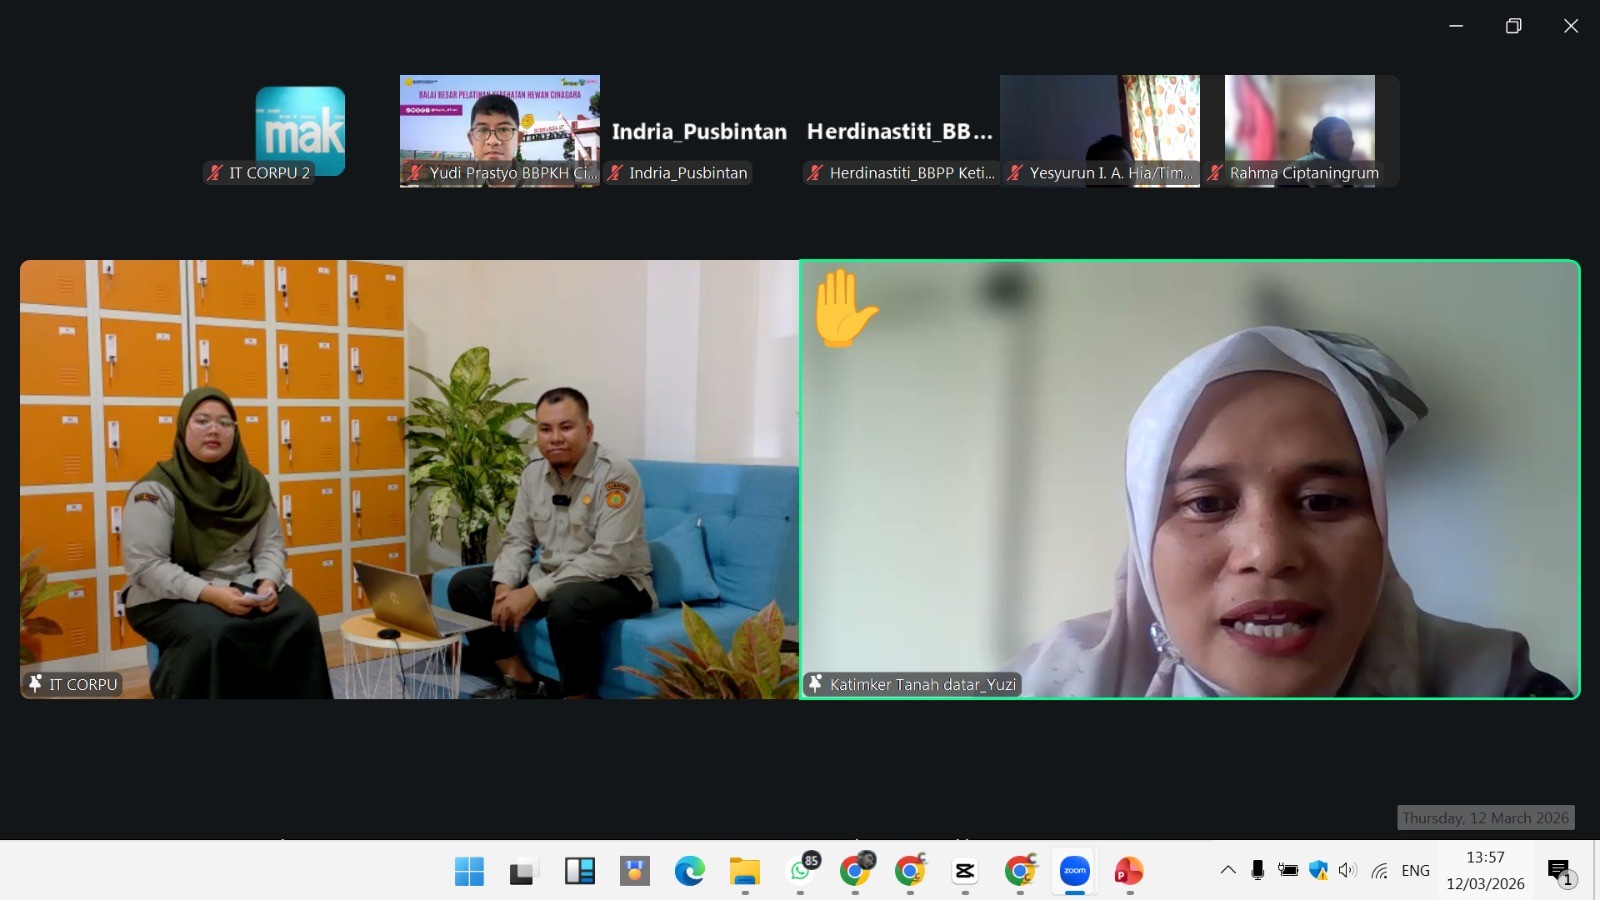Screen dimensions: 1600x900
Task: Click the Task View icon in the taskbar
Action: click(x=524, y=871)
